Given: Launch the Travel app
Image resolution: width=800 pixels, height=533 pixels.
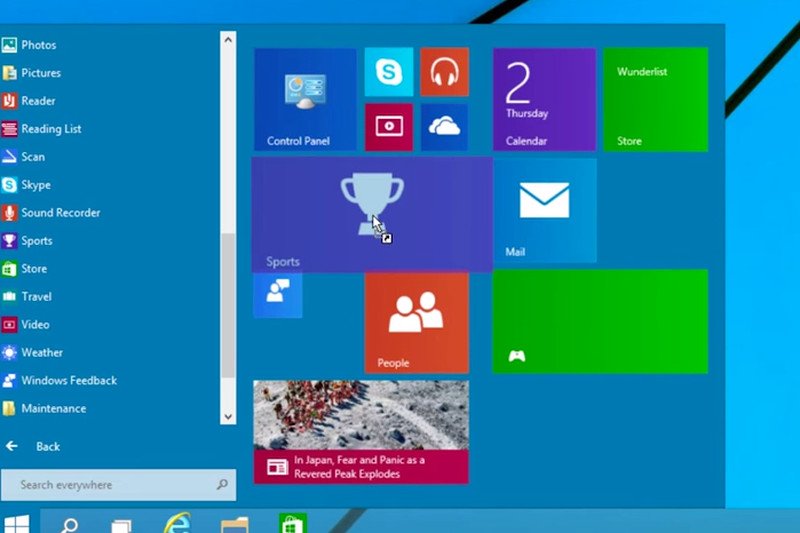Looking at the screenshot, I should 27,297.
